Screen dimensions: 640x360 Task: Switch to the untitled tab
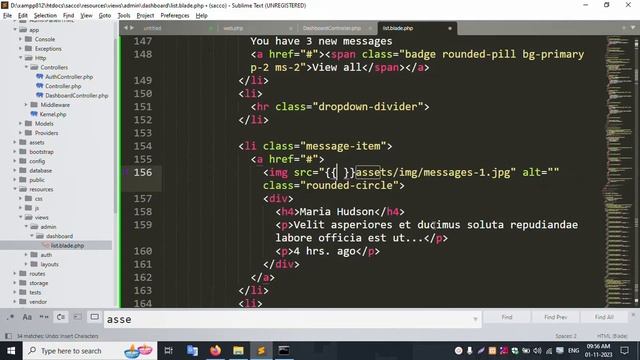click(152, 28)
